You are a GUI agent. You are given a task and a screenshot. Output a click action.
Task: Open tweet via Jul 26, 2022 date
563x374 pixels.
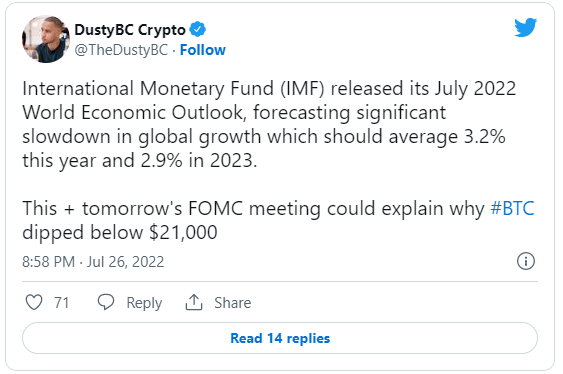pos(125,262)
